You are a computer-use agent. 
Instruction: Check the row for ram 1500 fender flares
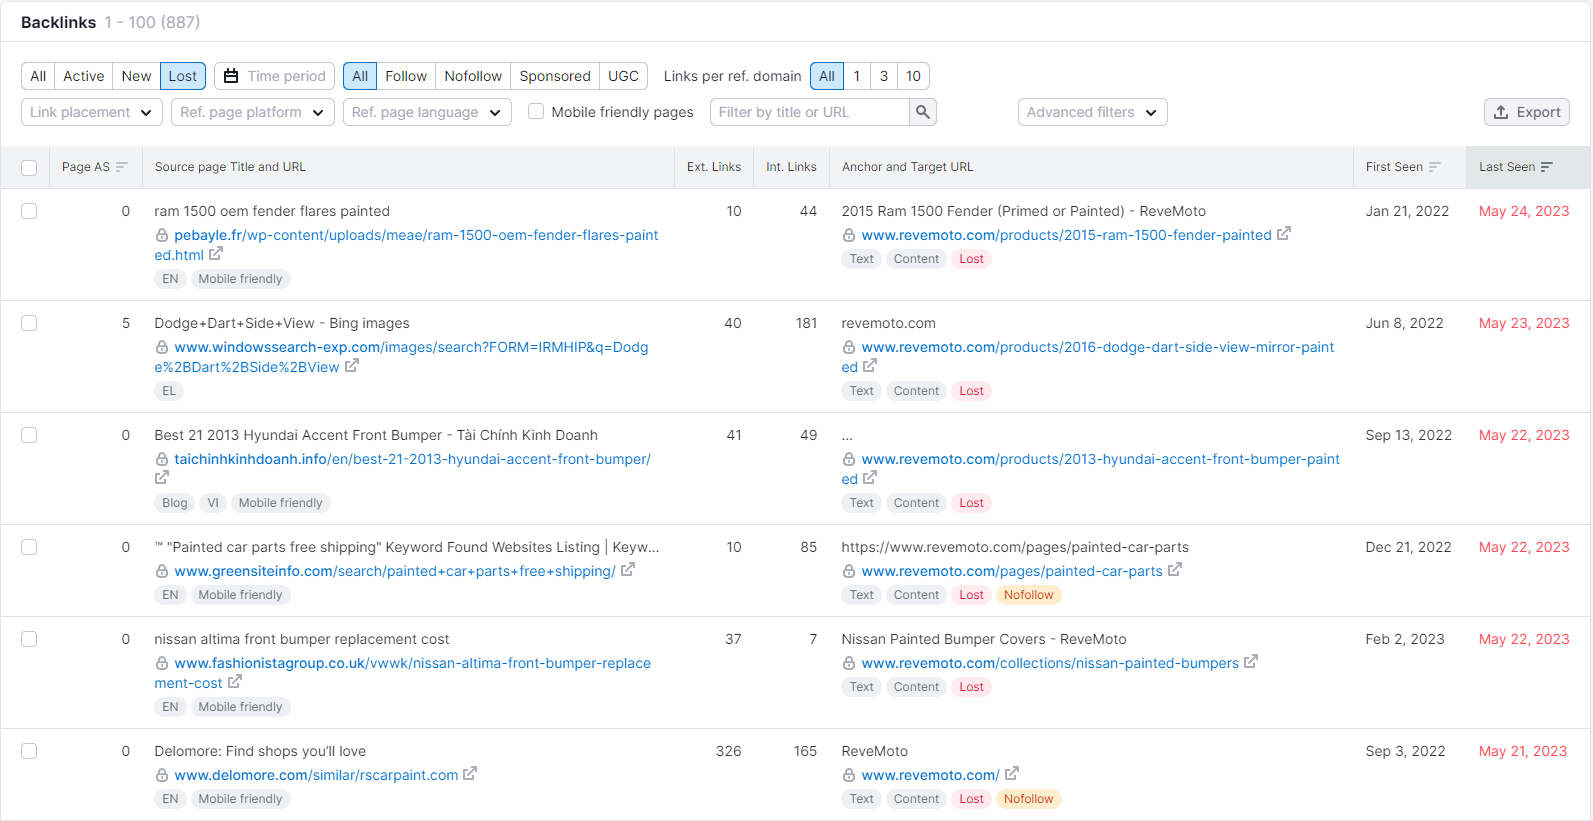(29, 211)
